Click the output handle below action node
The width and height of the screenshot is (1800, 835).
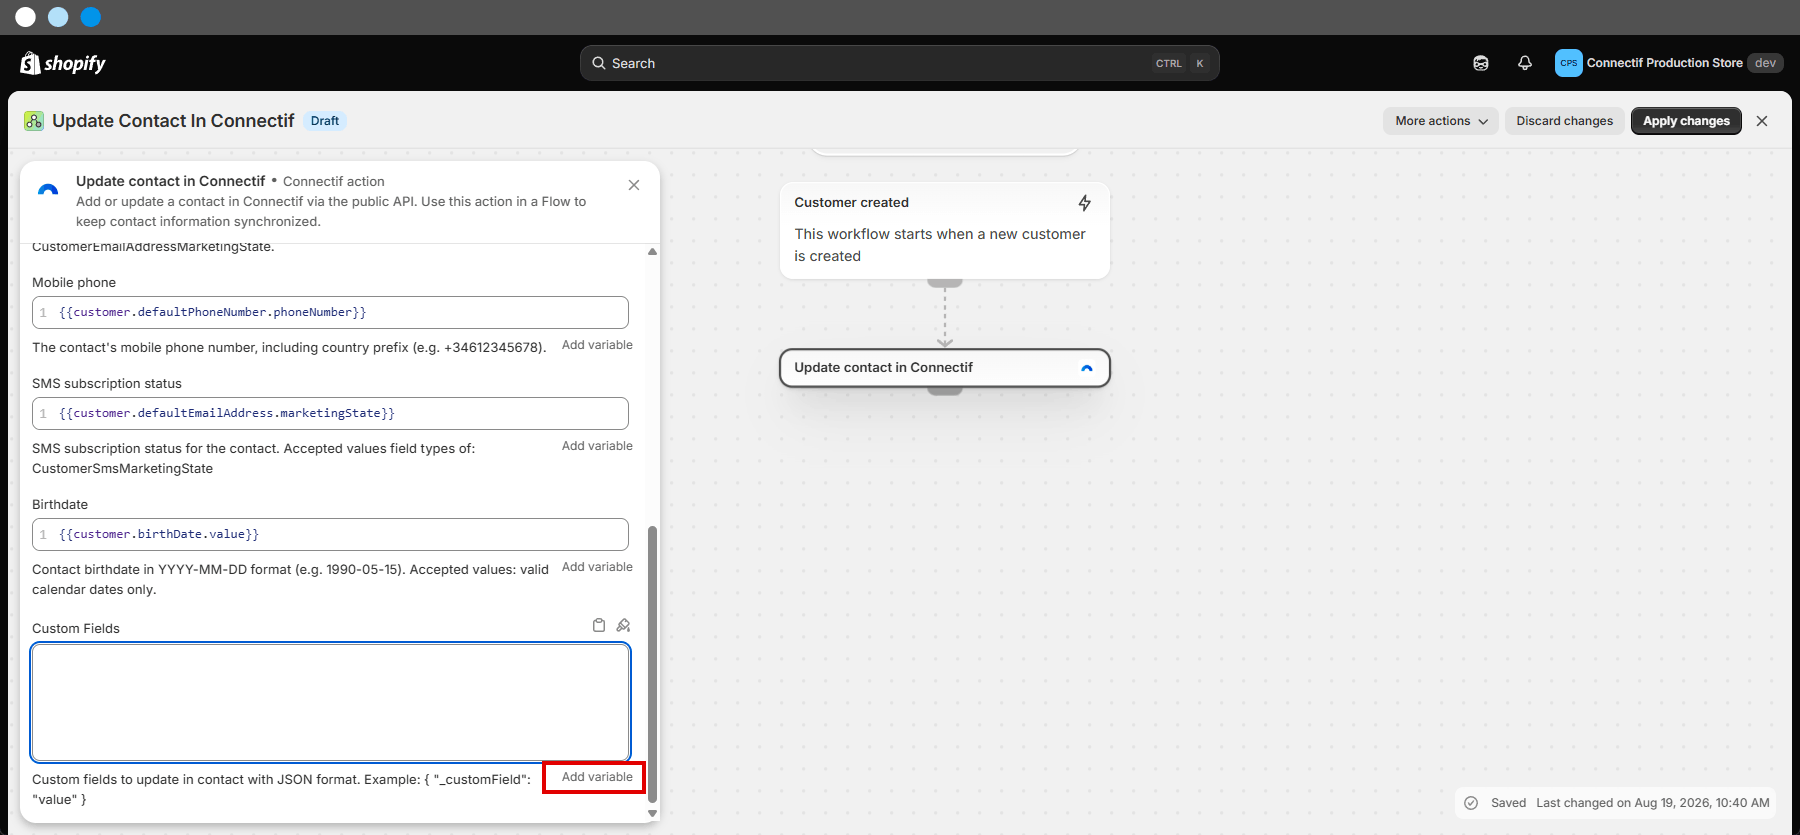(x=945, y=391)
